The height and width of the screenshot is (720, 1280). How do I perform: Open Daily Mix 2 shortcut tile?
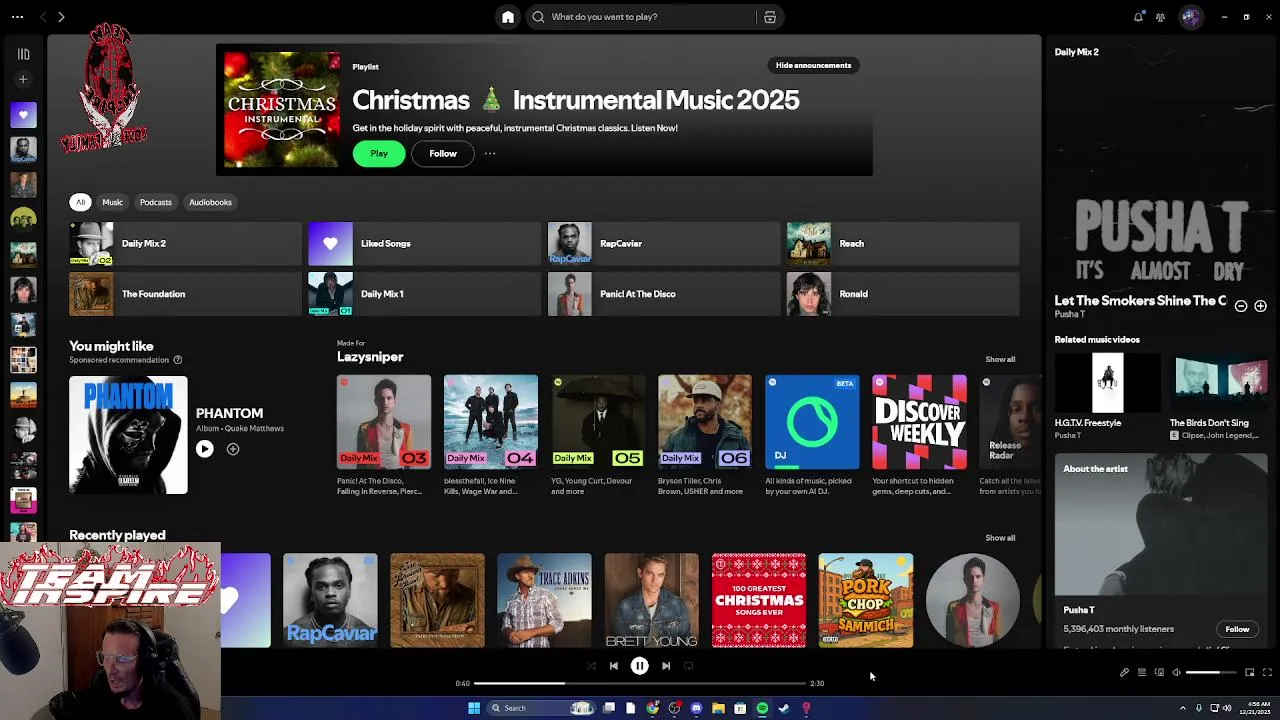coord(185,244)
